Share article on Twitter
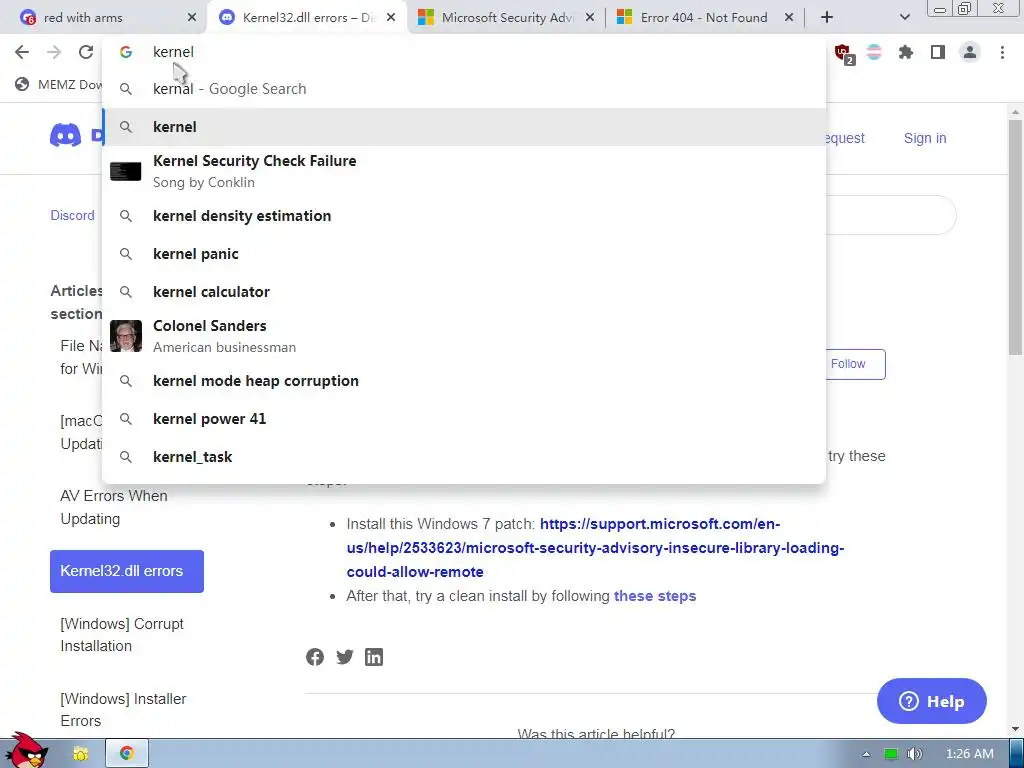Viewport: 1024px width, 768px height. coord(345,657)
